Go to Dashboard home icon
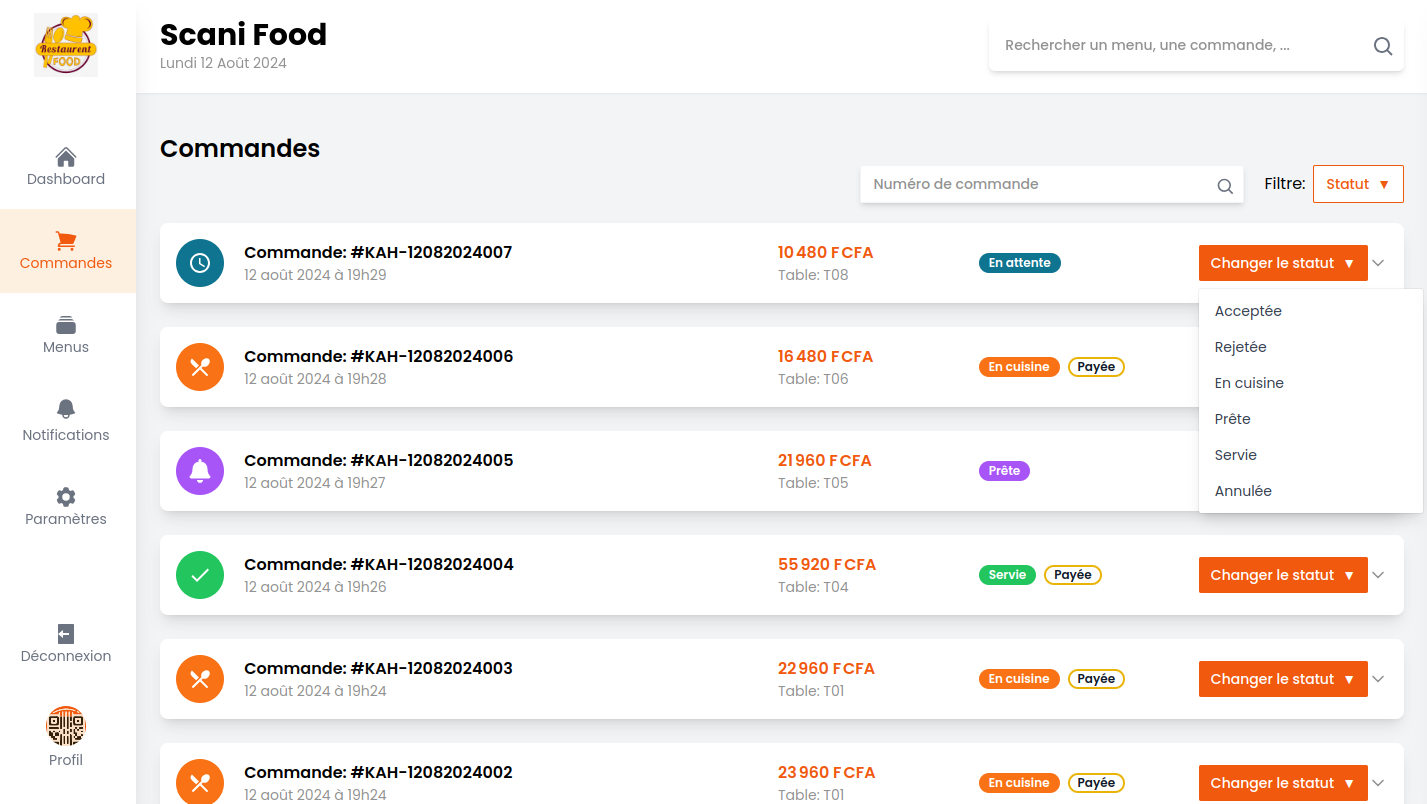Image resolution: width=1427 pixels, height=804 pixels. coord(66,157)
